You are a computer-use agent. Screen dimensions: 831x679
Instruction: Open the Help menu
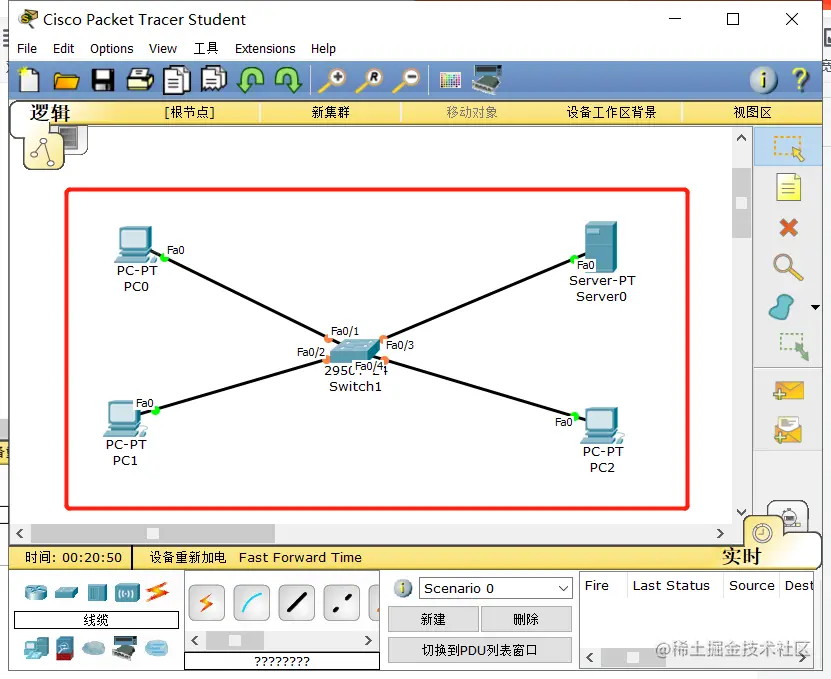[x=323, y=49]
